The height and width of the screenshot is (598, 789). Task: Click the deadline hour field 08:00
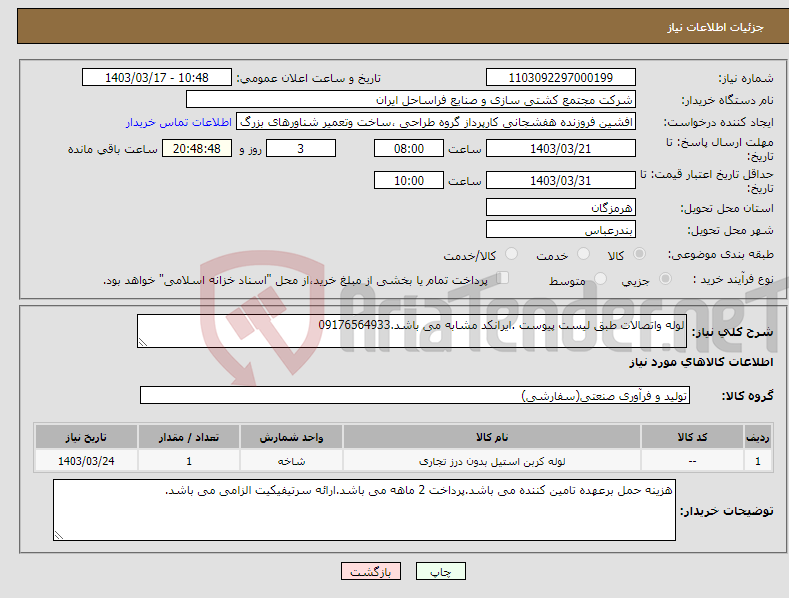(409, 148)
